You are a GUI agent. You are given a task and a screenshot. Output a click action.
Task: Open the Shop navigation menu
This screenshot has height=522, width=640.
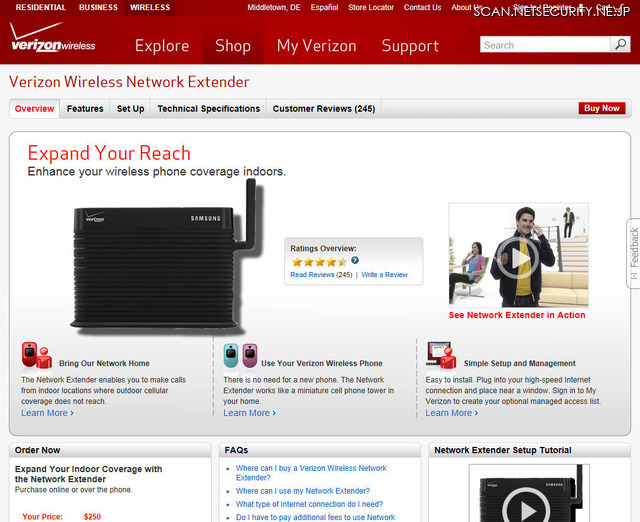[x=233, y=46]
